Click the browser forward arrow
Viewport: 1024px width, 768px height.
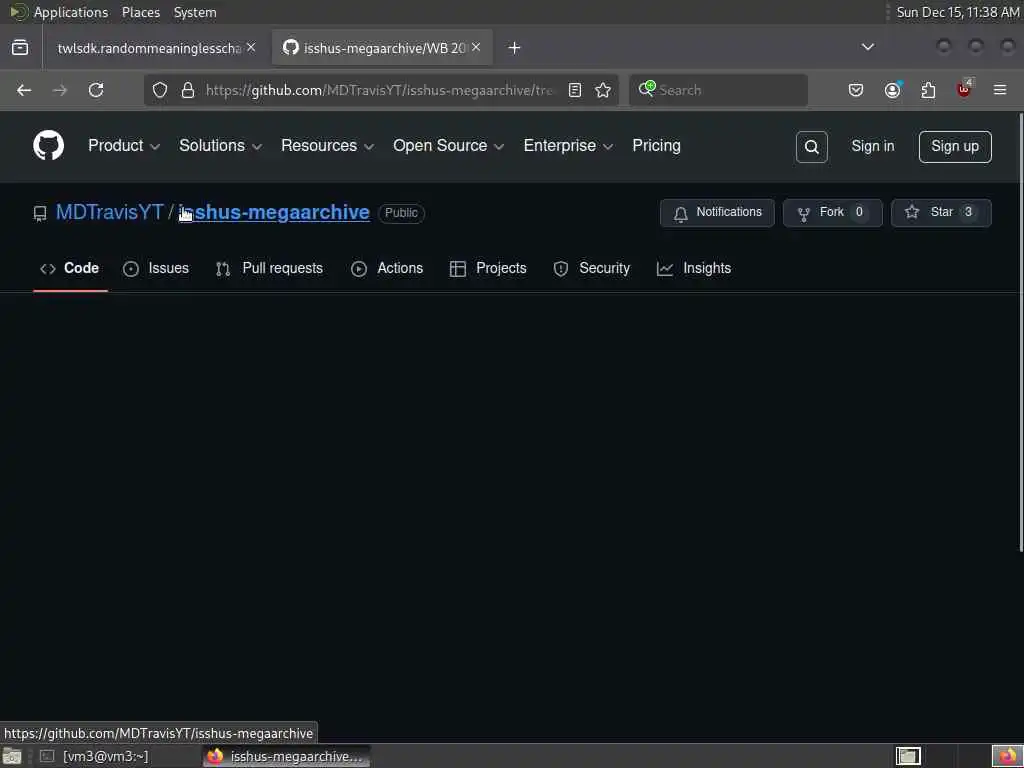[x=60, y=90]
